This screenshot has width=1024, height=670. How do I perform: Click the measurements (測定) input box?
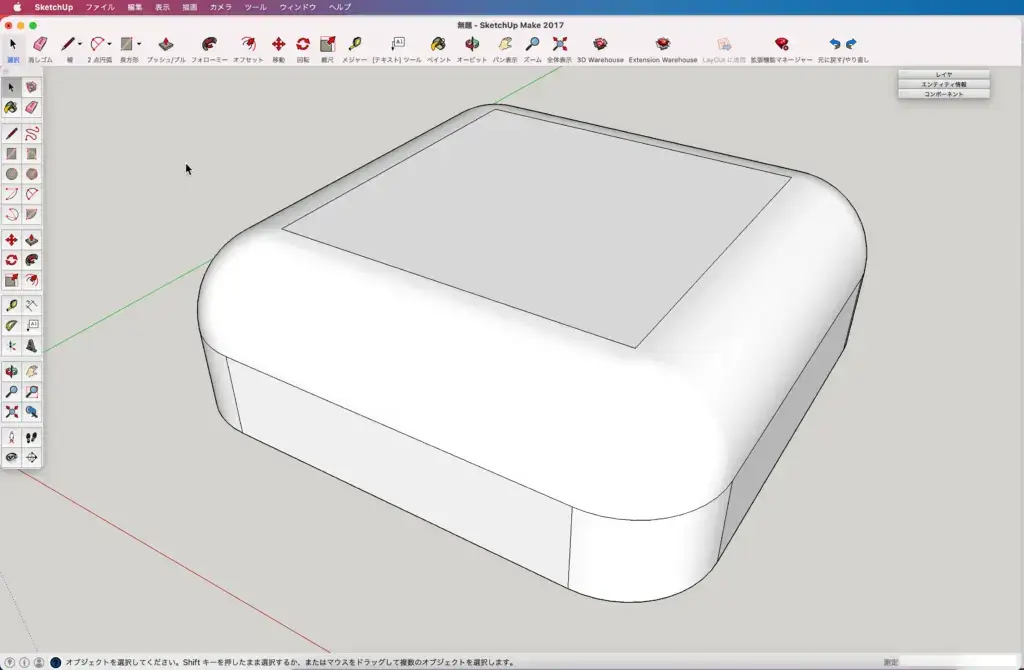coord(959,662)
